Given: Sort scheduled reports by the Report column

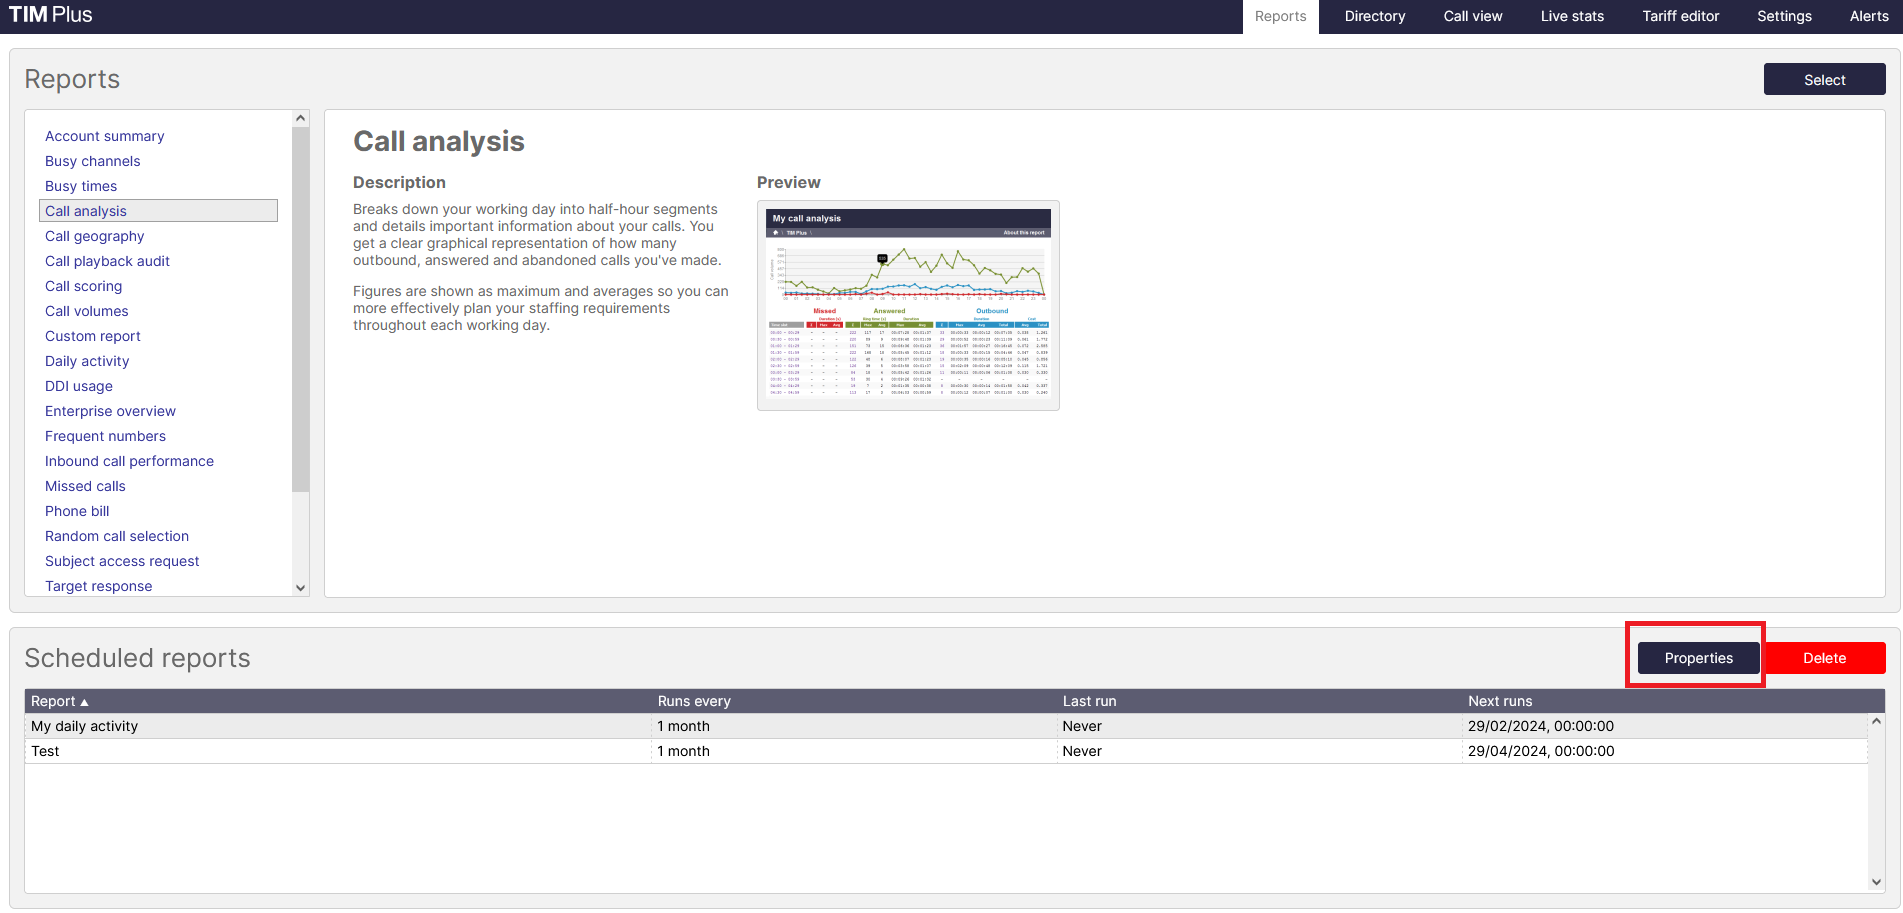Looking at the screenshot, I should (x=57, y=701).
